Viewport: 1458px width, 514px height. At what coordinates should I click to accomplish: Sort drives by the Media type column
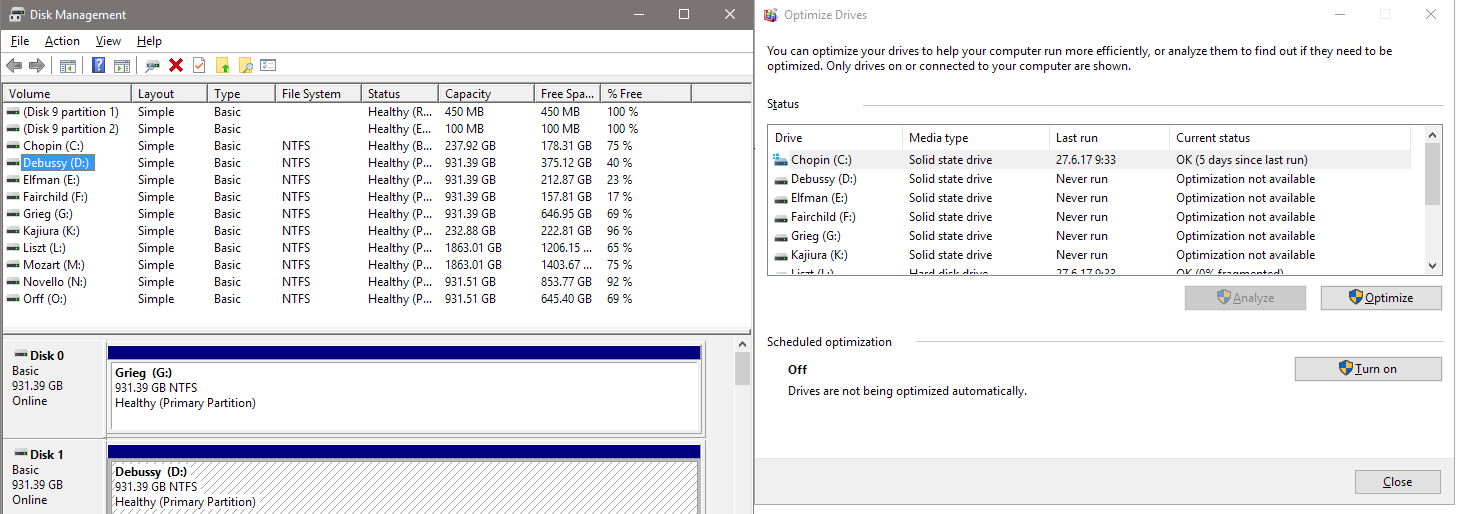[x=938, y=138]
